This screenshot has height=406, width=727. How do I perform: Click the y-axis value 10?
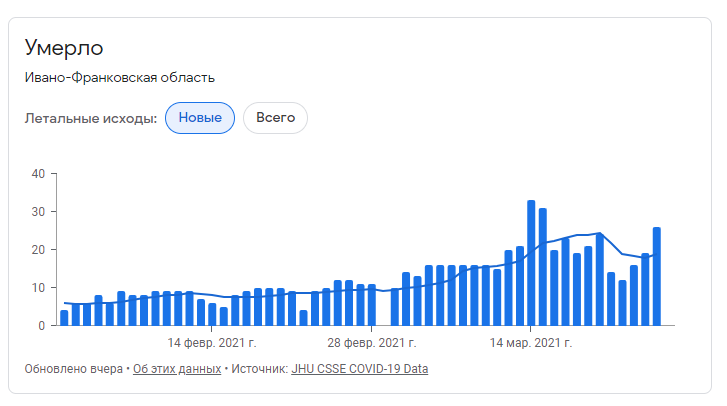pos(39,288)
